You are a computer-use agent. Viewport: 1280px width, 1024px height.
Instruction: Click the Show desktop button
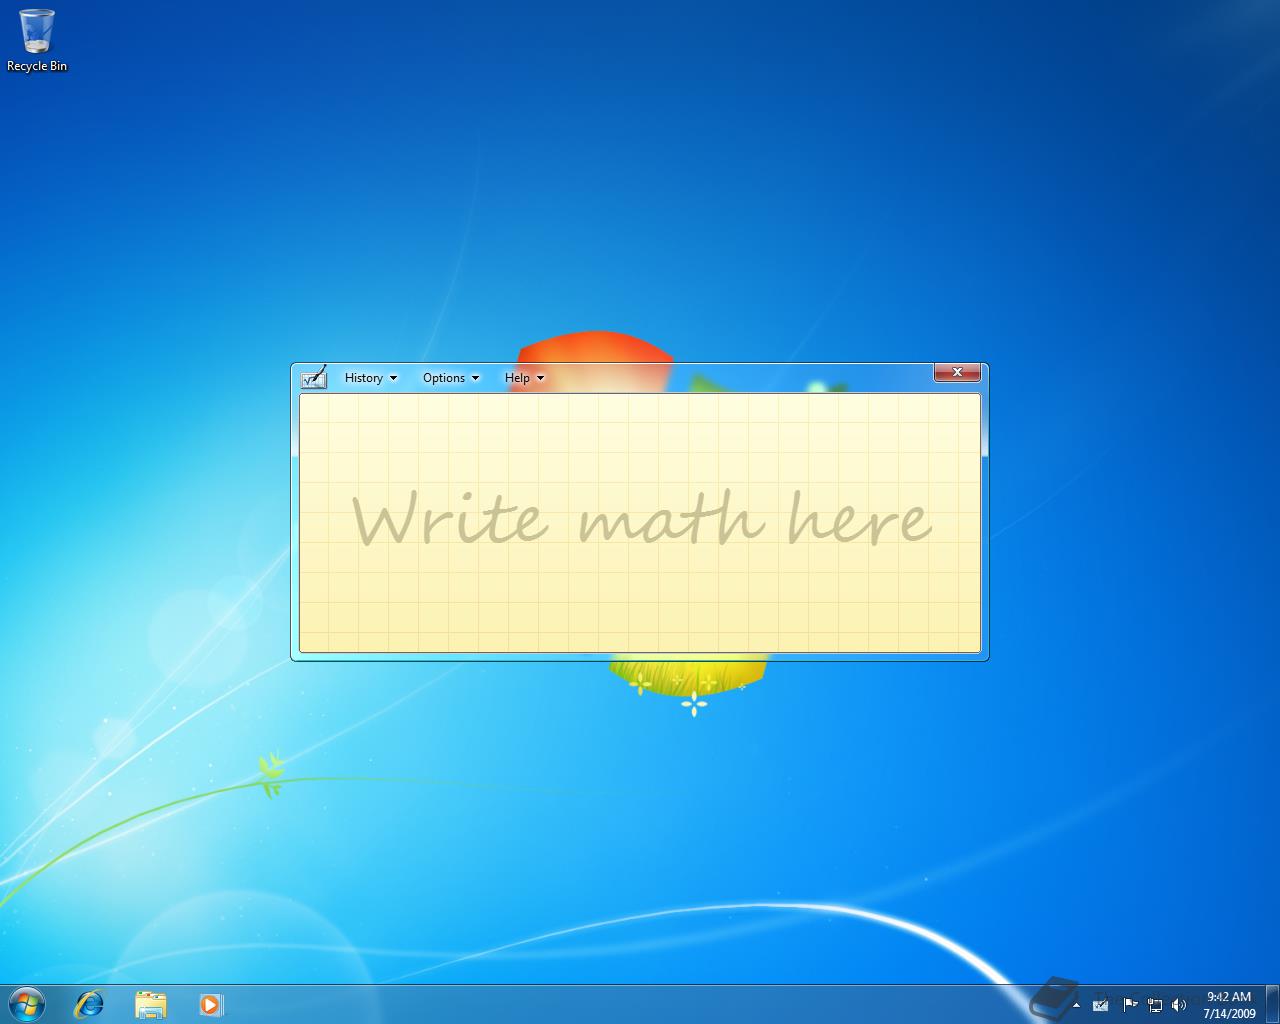[x=1272, y=1005]
